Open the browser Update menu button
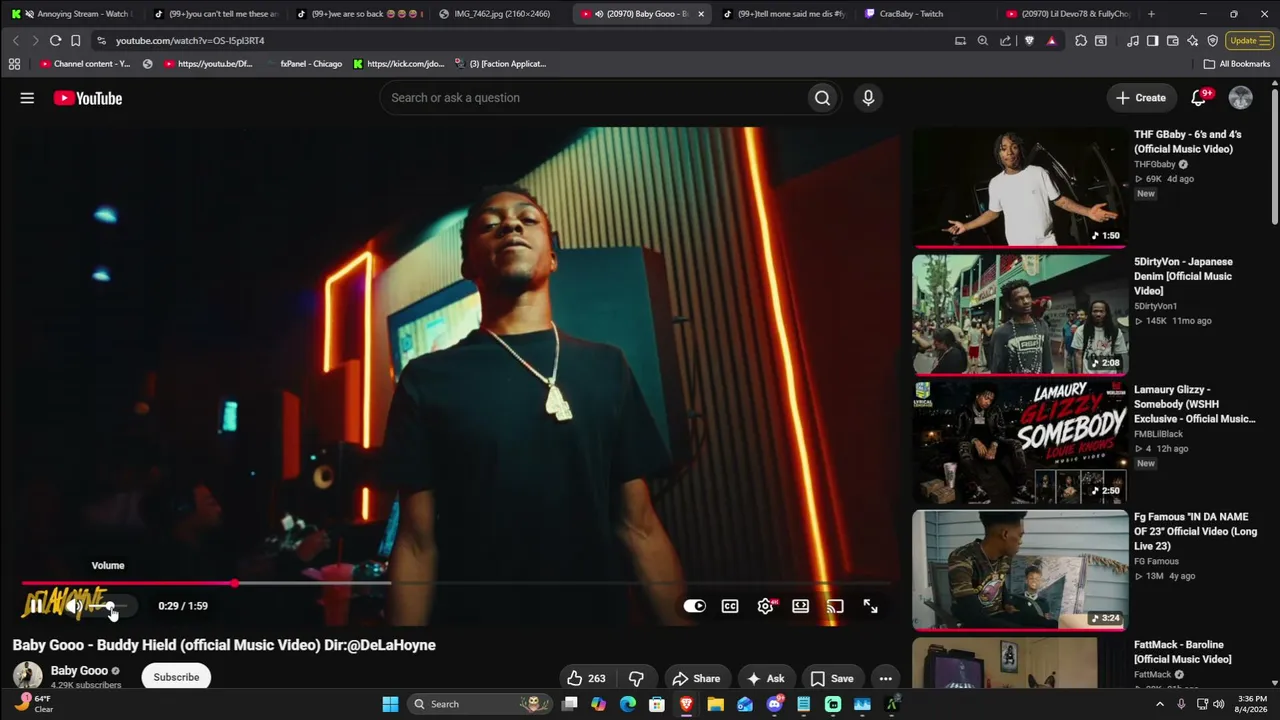 1249,41
